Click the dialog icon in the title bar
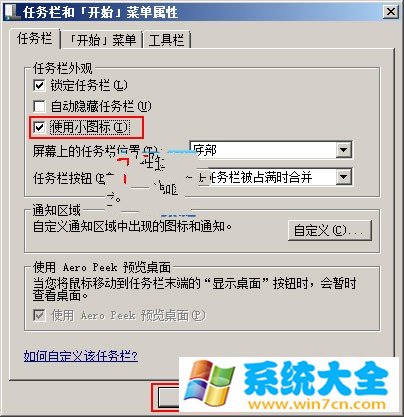This screenshot has width=404, height=417. point(12,12)
